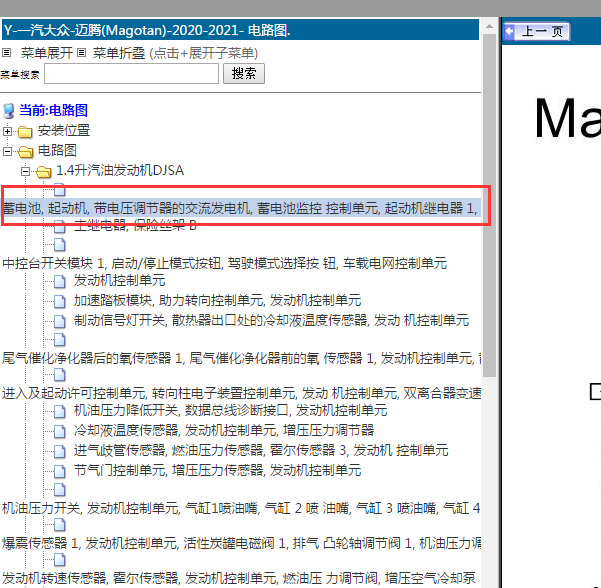Click document icon above 进入及起动许可控制单元 entry

(59, 375)
